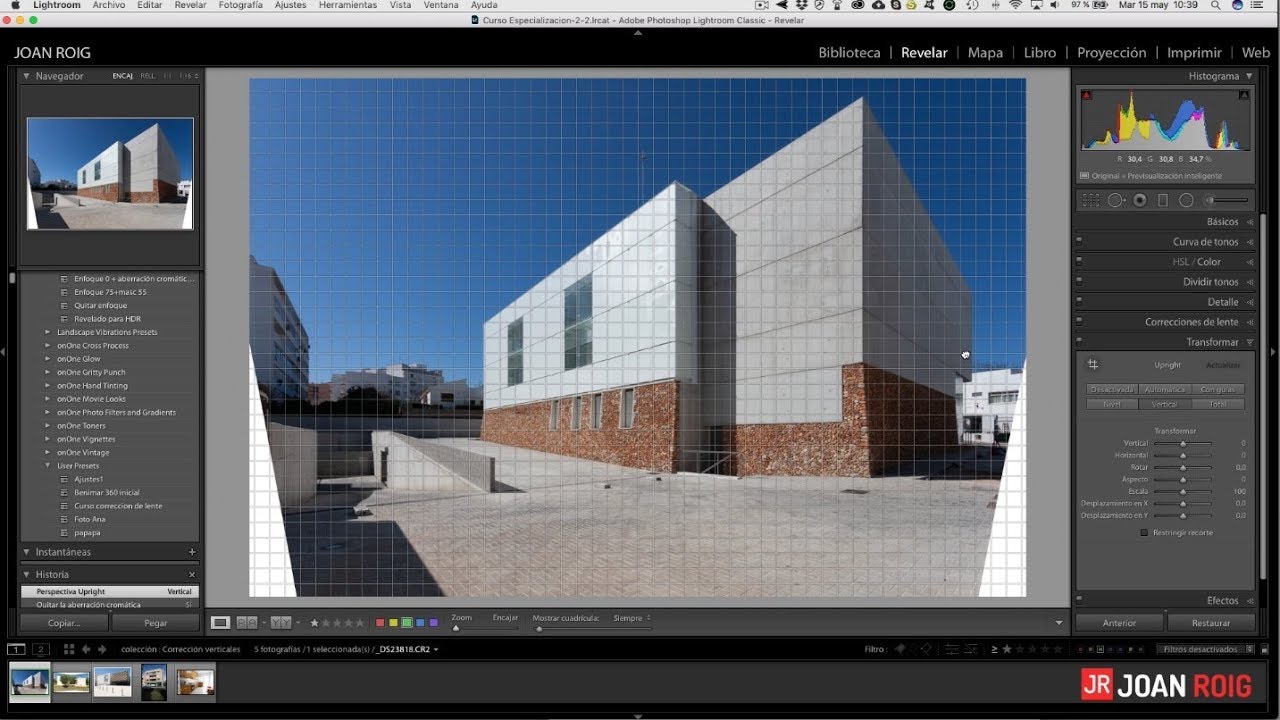Select the Crop Overlay tool in tool strip
Image resolution: width=1280 pixels, height=720 pixels.
(x=1091, y=200)
